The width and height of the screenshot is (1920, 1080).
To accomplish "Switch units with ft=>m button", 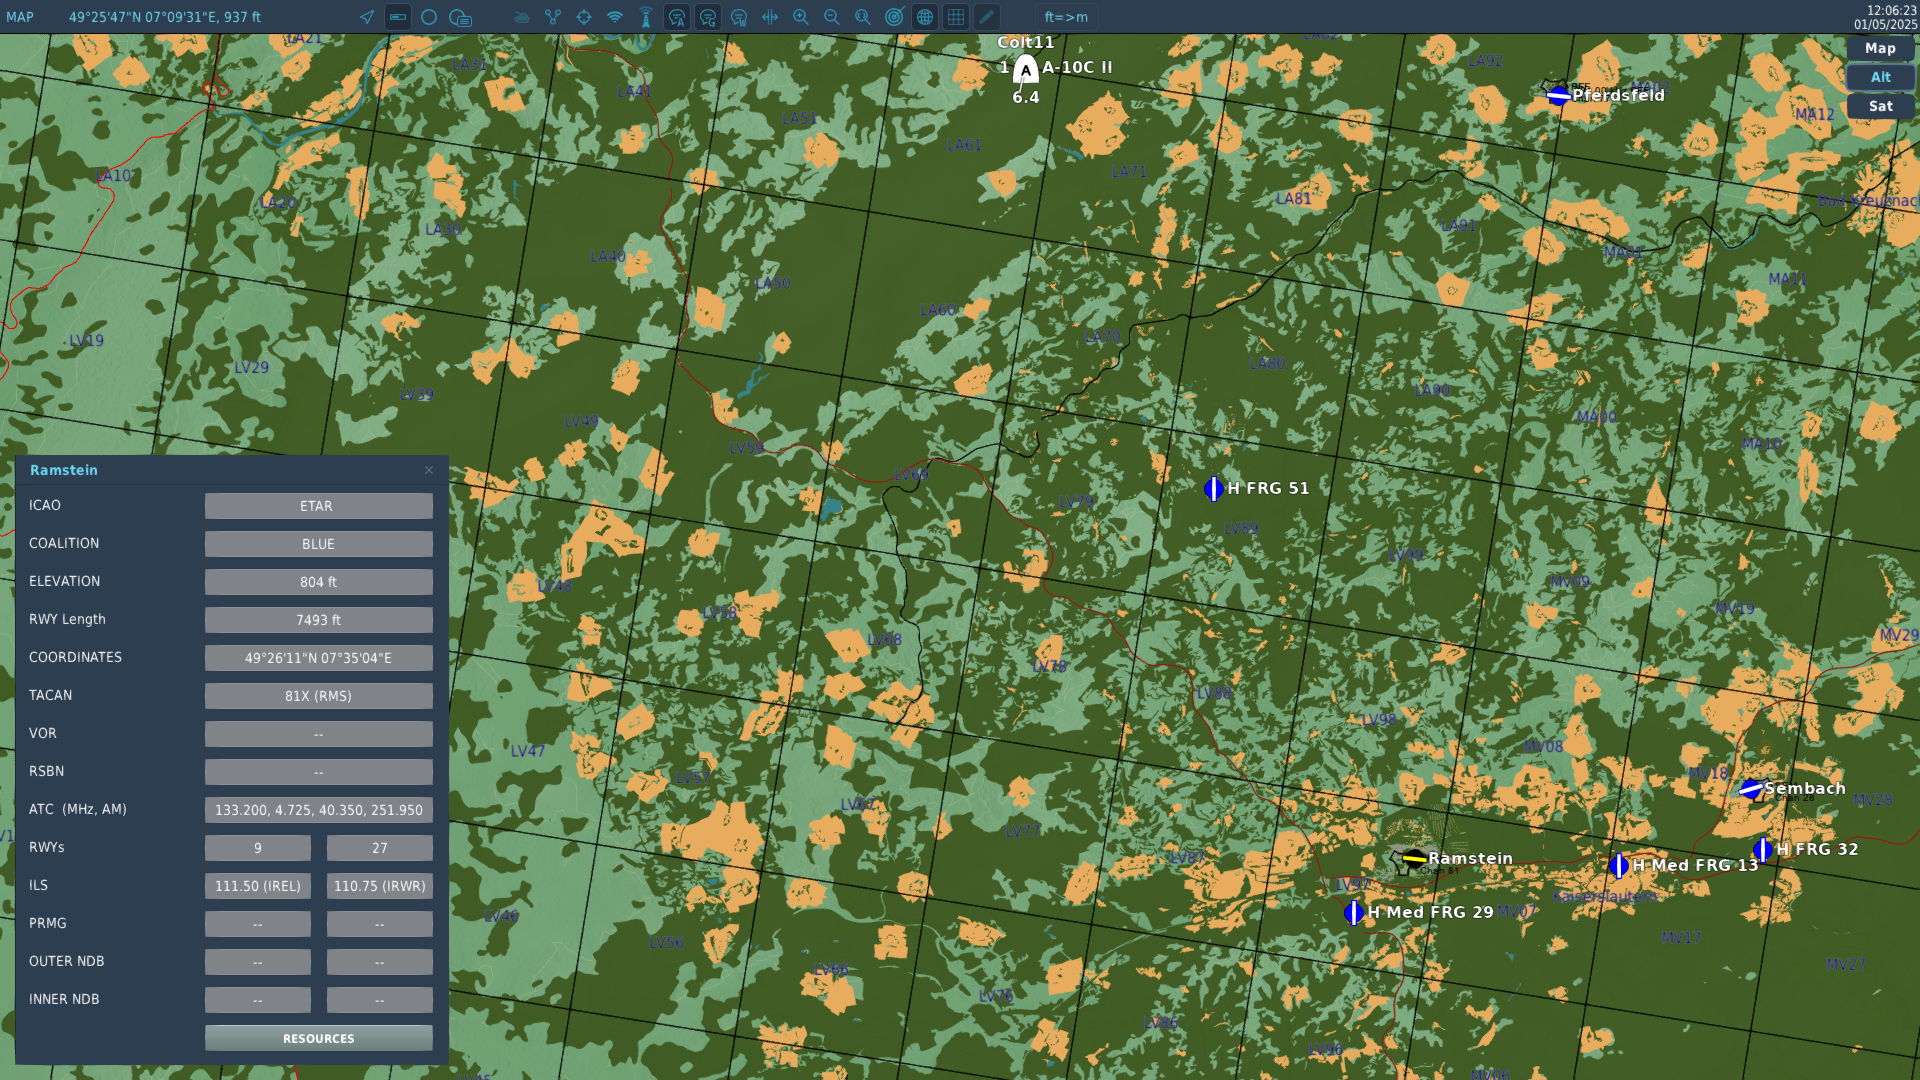I will (x=1066, y=17).
